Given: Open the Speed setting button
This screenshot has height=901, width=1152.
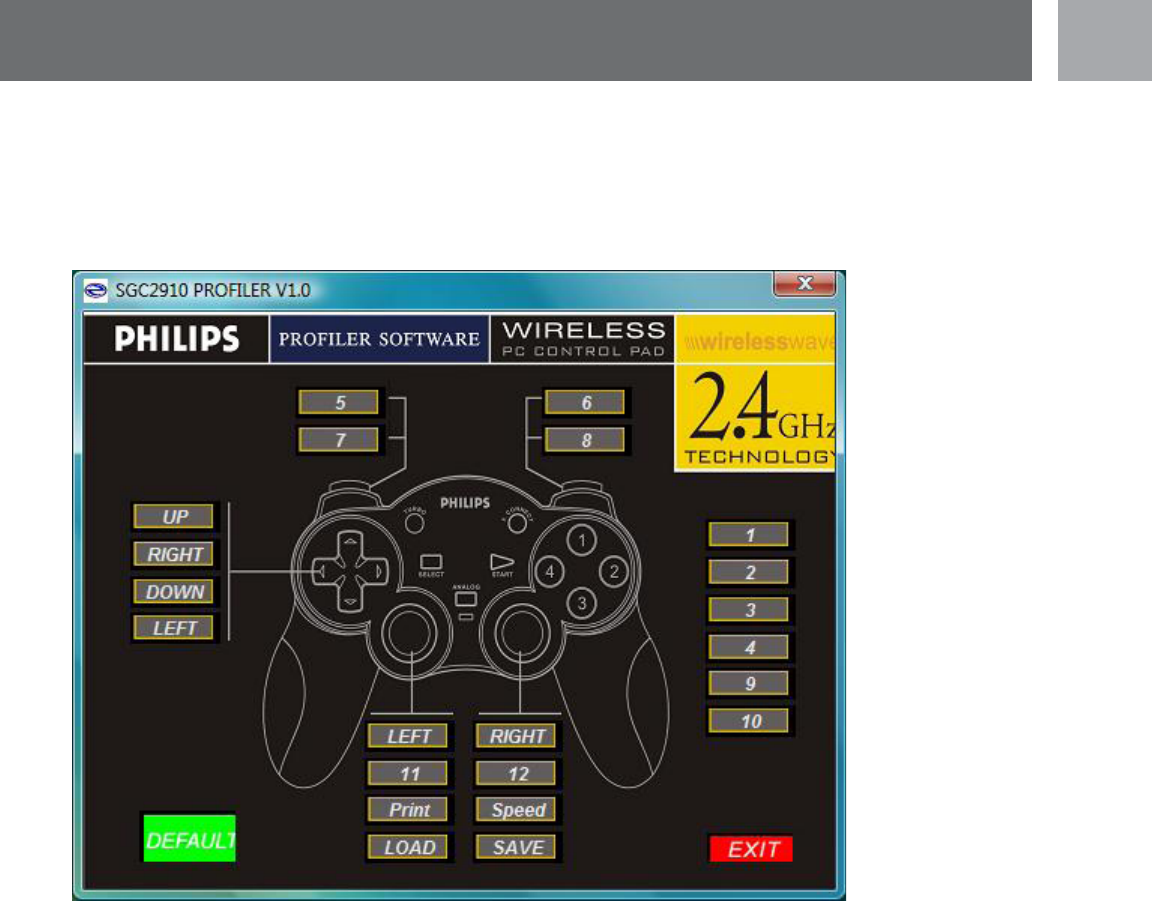Looking at the screenshot, I should (516, 810).
